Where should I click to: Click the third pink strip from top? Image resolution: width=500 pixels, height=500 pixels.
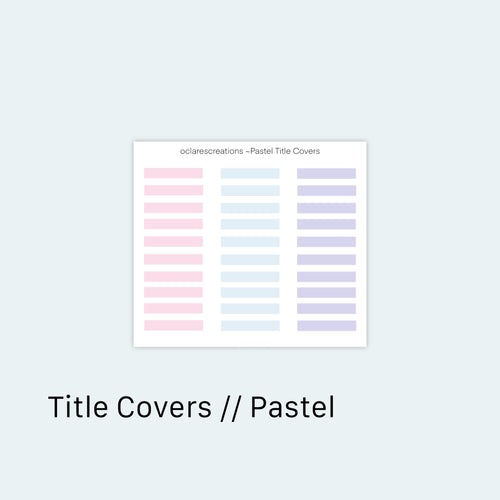pyautogui.click(x=173, y=208)
